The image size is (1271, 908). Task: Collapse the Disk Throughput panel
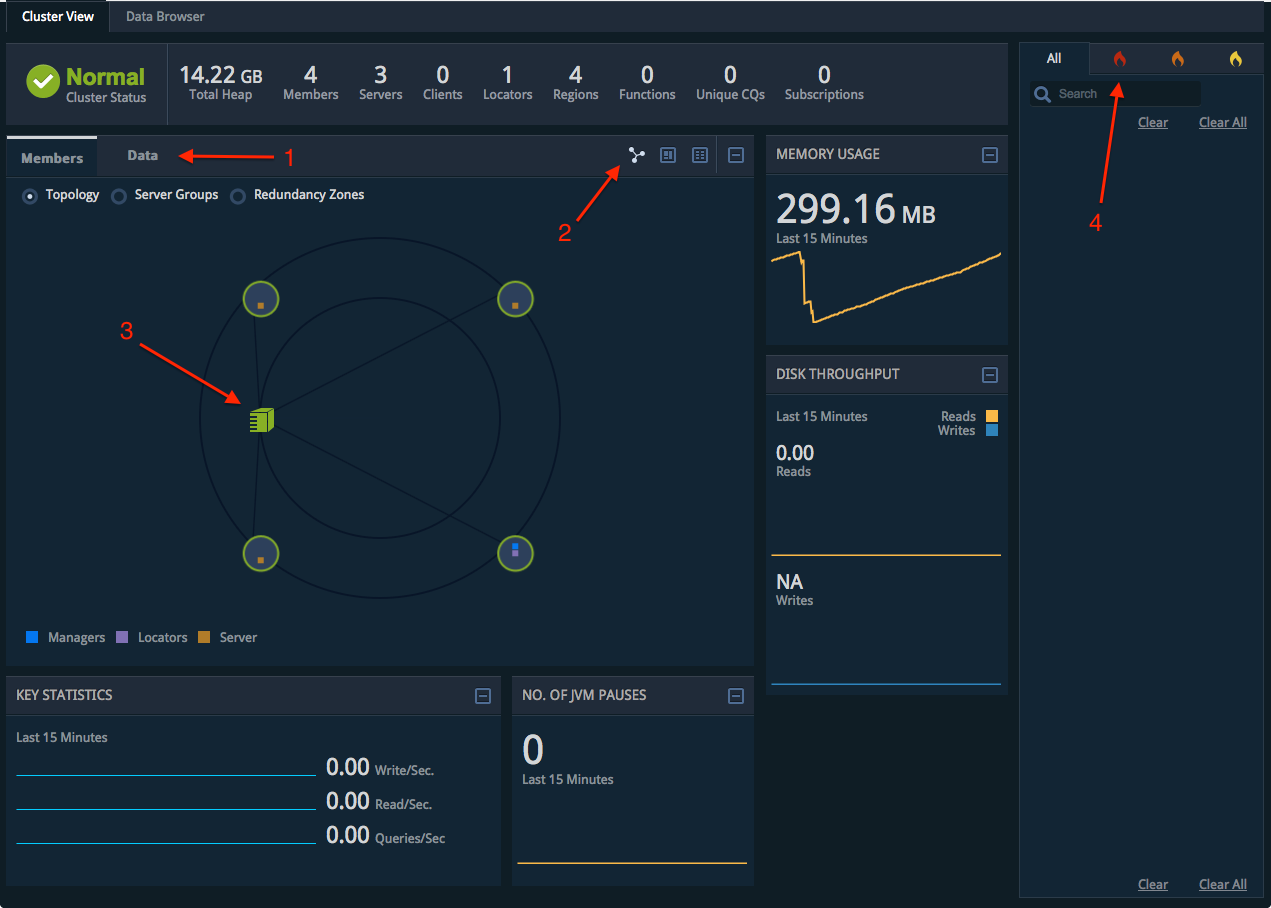[x=989, y=375]
